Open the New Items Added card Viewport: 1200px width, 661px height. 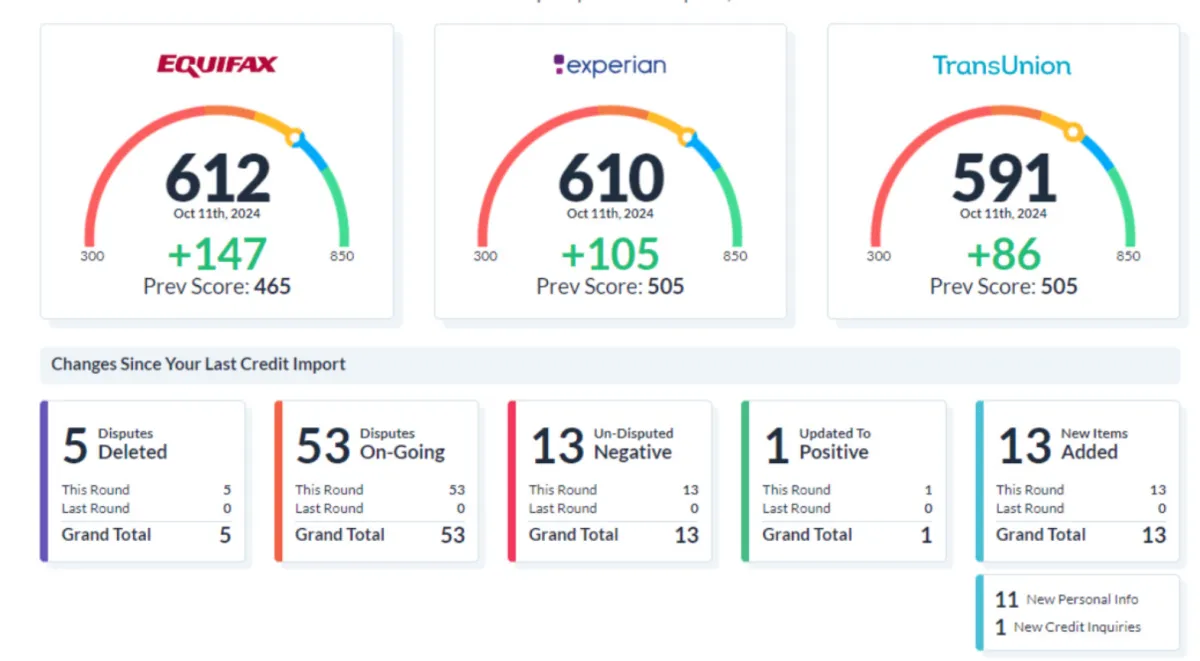pos(1077,481)
